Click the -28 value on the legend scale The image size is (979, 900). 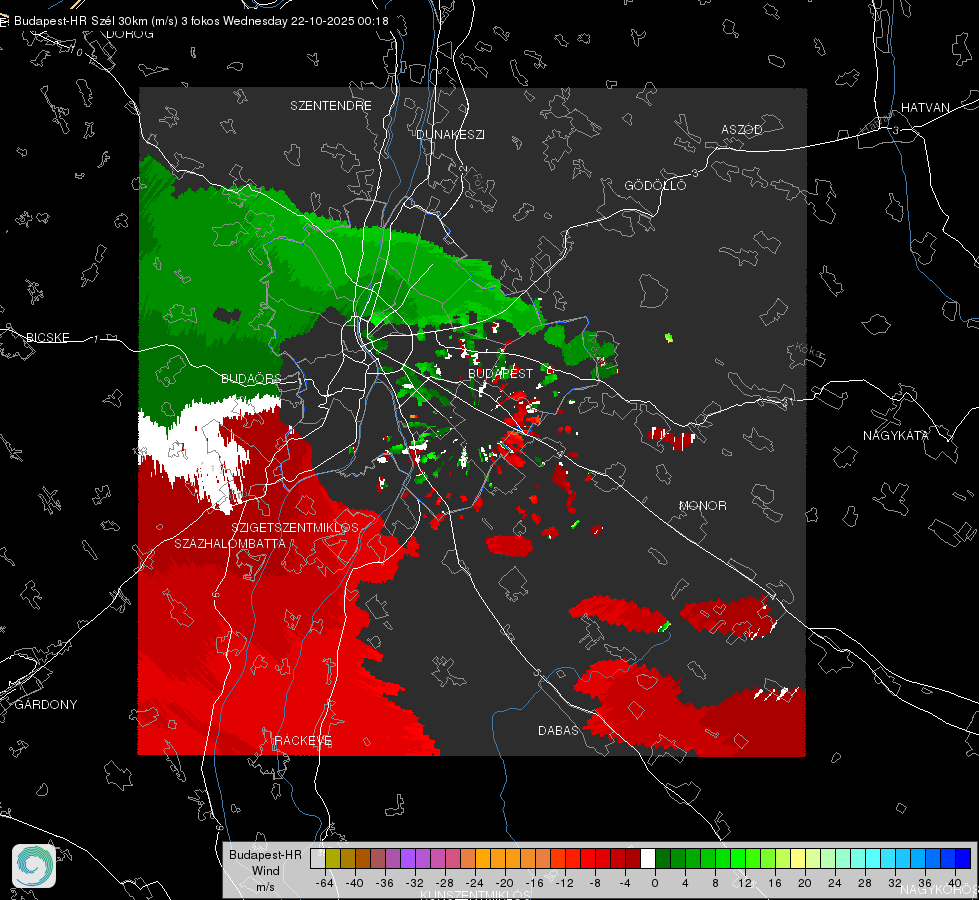tap(445, 883)
